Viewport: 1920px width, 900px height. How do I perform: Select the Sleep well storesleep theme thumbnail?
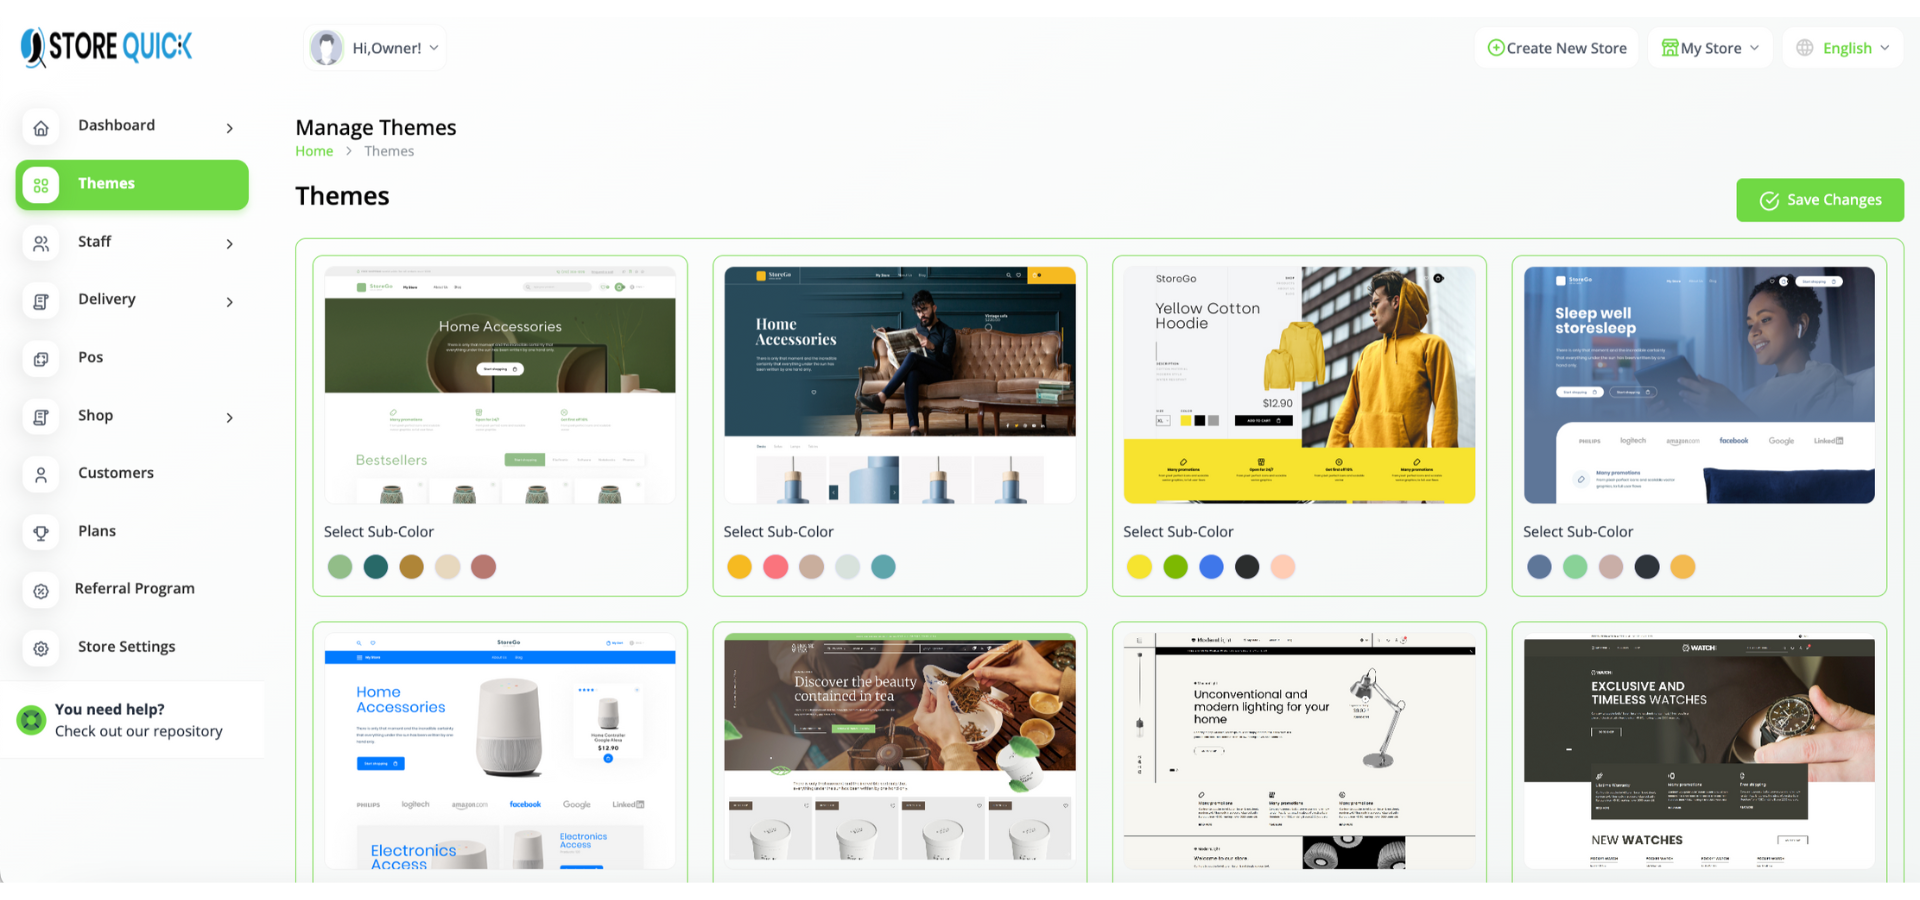(x=1699, y=385)
